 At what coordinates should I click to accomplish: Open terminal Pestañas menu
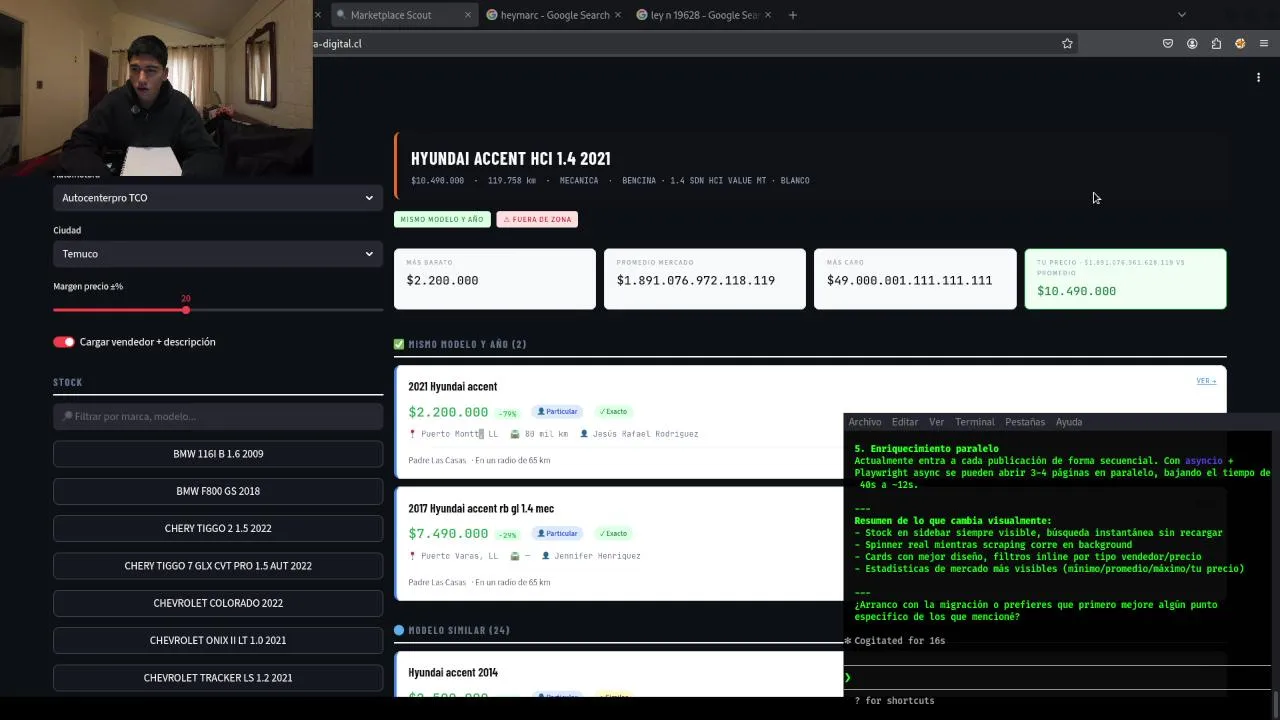pos(1025,422)
